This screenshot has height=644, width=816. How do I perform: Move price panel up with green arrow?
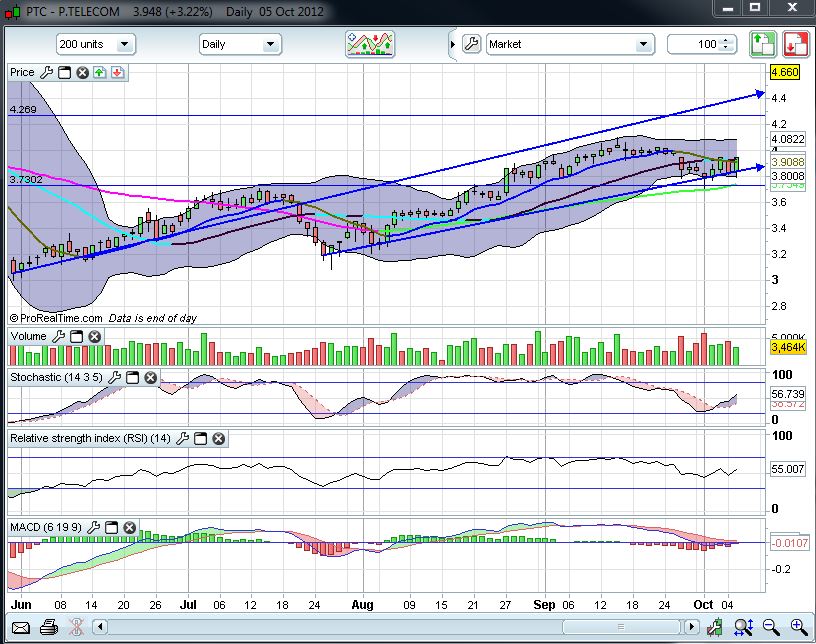coord(99,72)
